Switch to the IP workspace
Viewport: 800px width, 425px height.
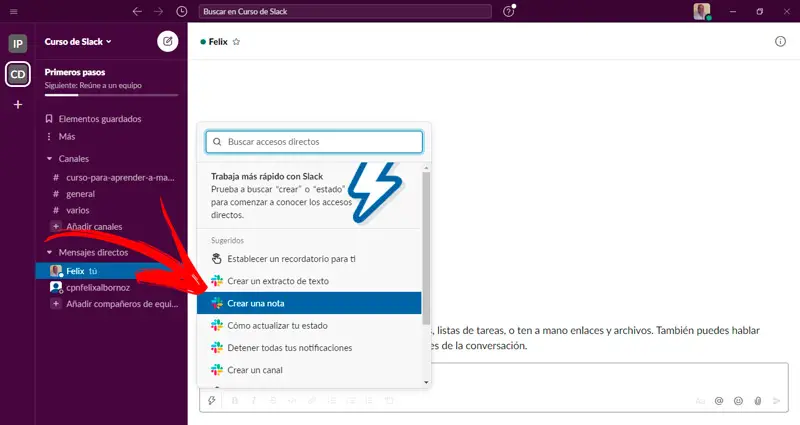[x=18, y=44]
